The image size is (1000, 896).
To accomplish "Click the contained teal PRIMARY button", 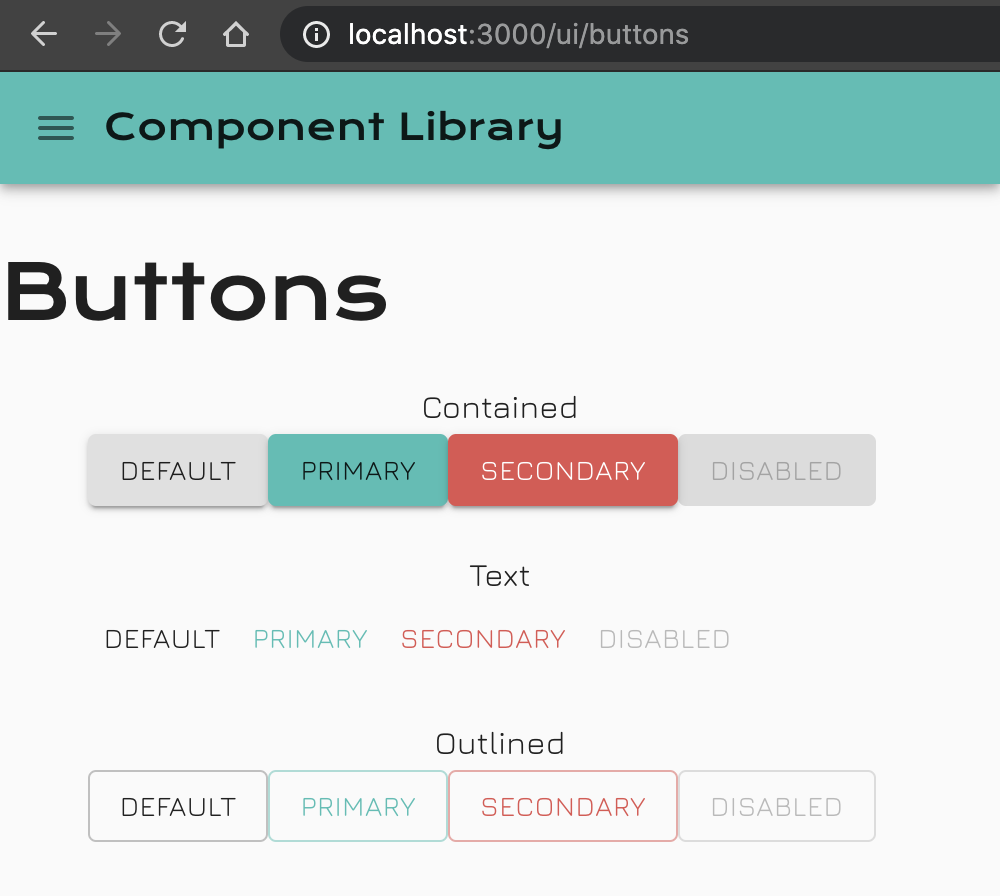I will [x=358, y=471].
